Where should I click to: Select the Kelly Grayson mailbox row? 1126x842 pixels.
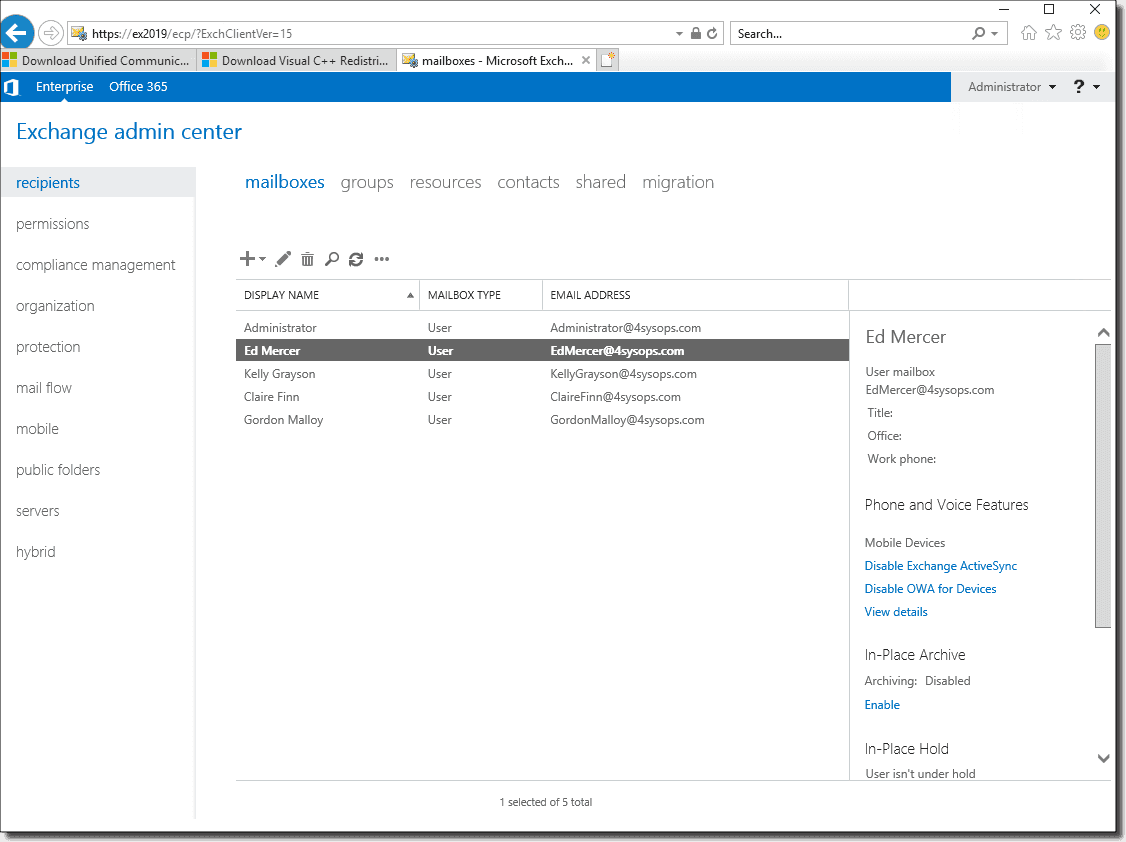click(542, 374)
